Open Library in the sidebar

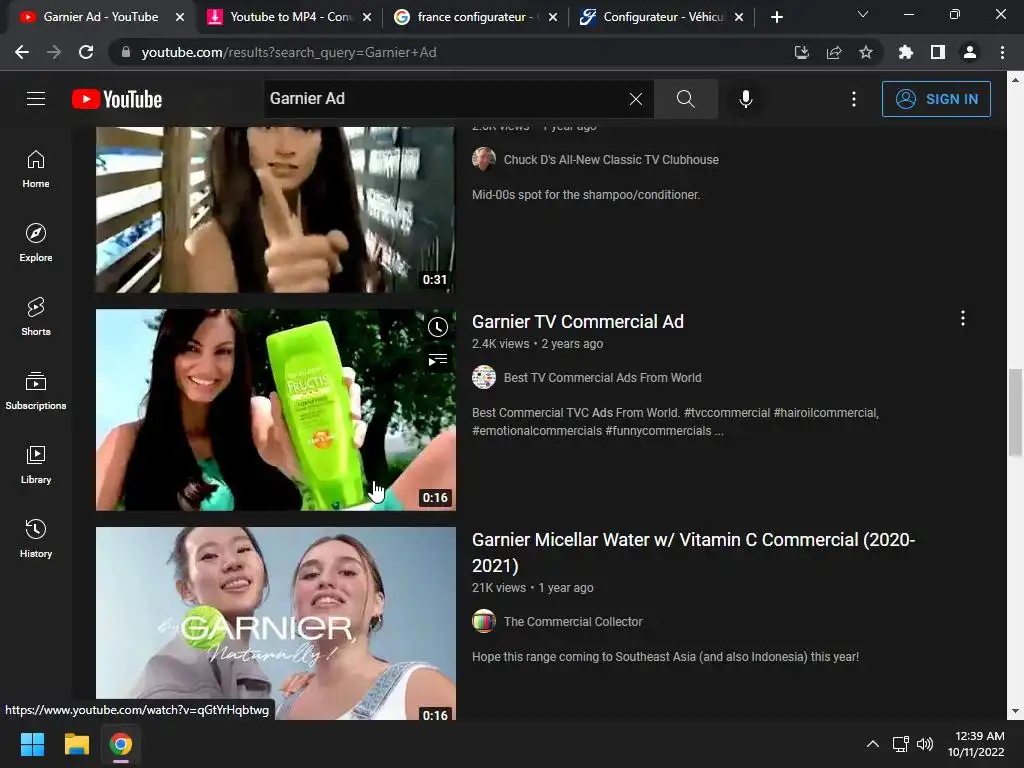(36, 464)
